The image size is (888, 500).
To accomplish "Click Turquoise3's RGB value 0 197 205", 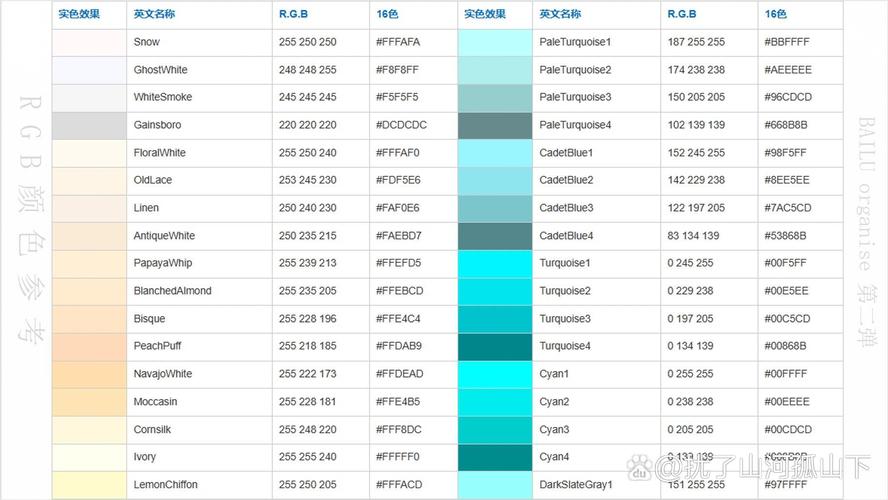I will click(690, 319).
